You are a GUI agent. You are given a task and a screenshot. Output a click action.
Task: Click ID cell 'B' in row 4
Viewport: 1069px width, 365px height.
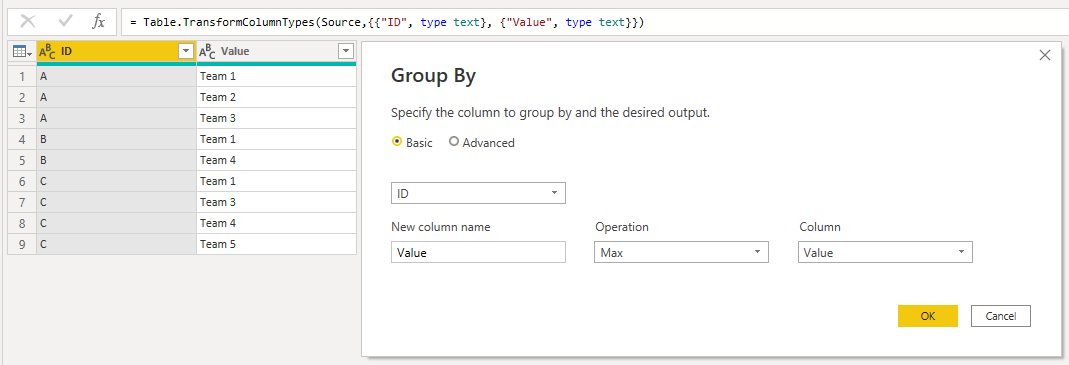coord(117,139)
